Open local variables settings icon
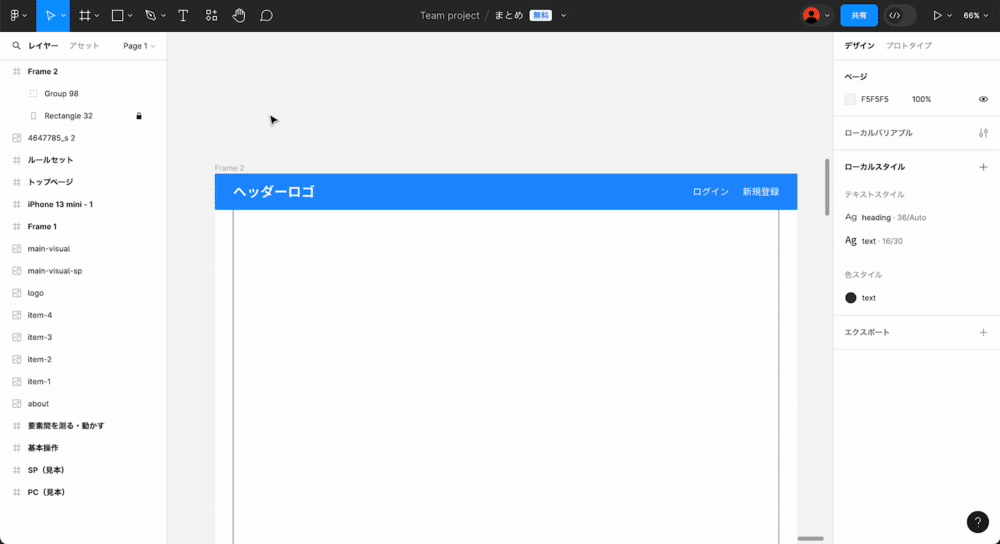Screen dimensions: 1000x544 coord(983,133)
